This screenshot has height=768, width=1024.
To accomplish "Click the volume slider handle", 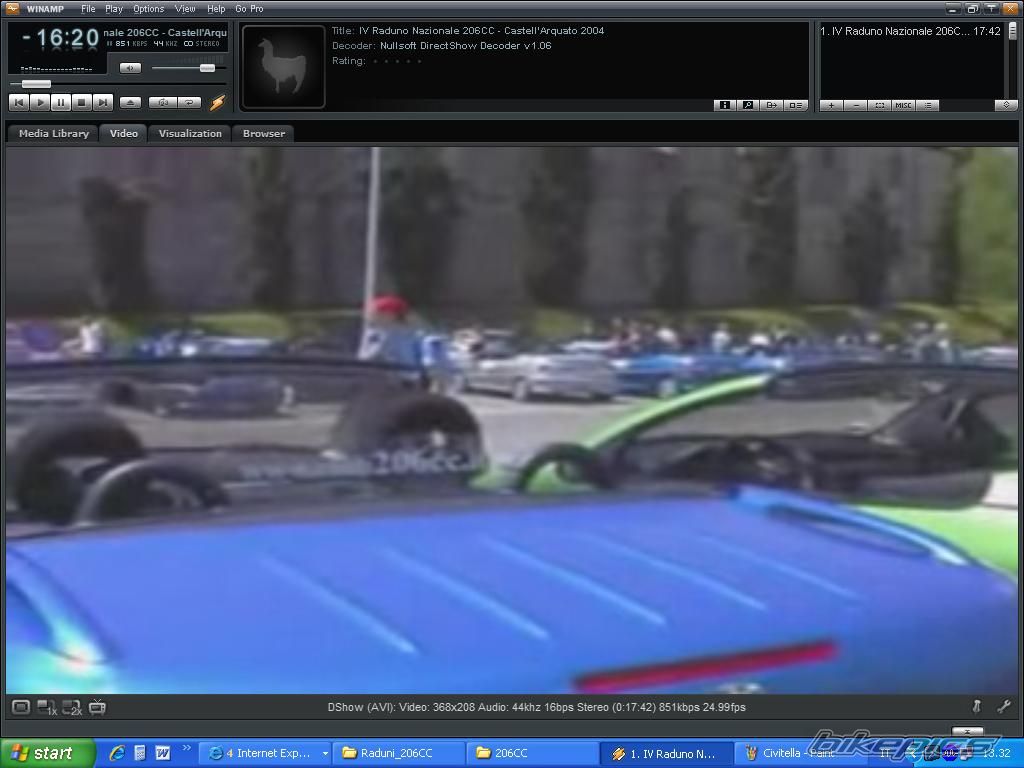I will [x=207, y=68].
